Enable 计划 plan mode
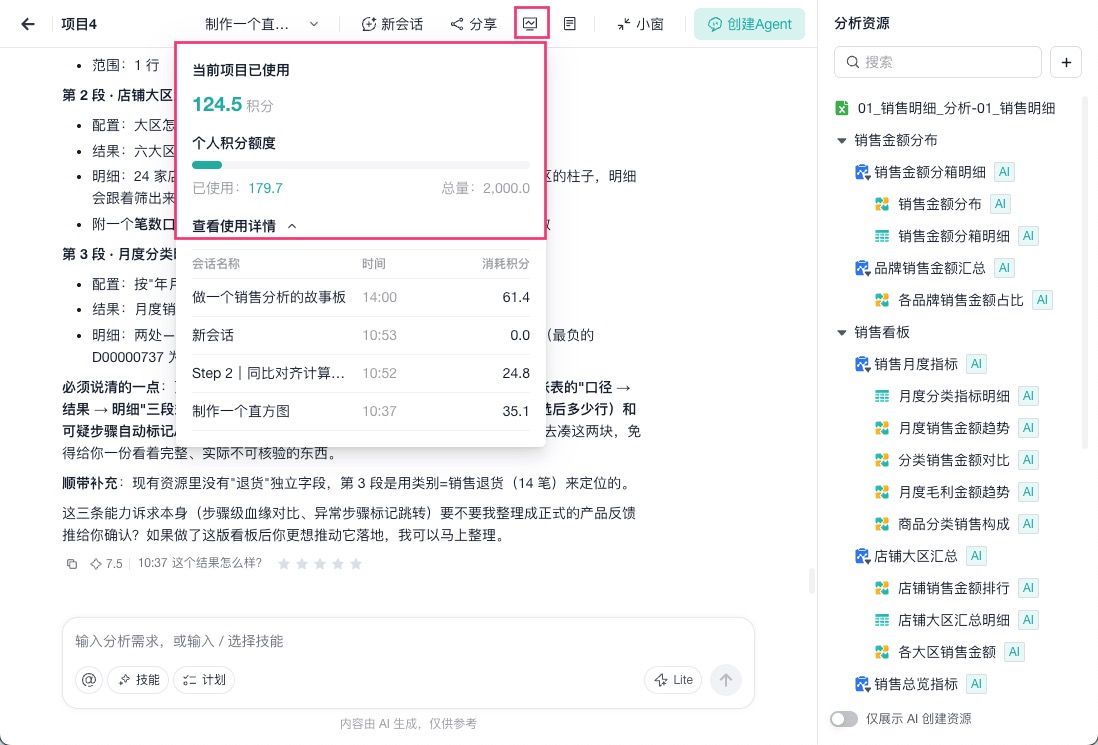Screen dimensions: 1098x745 204,680
